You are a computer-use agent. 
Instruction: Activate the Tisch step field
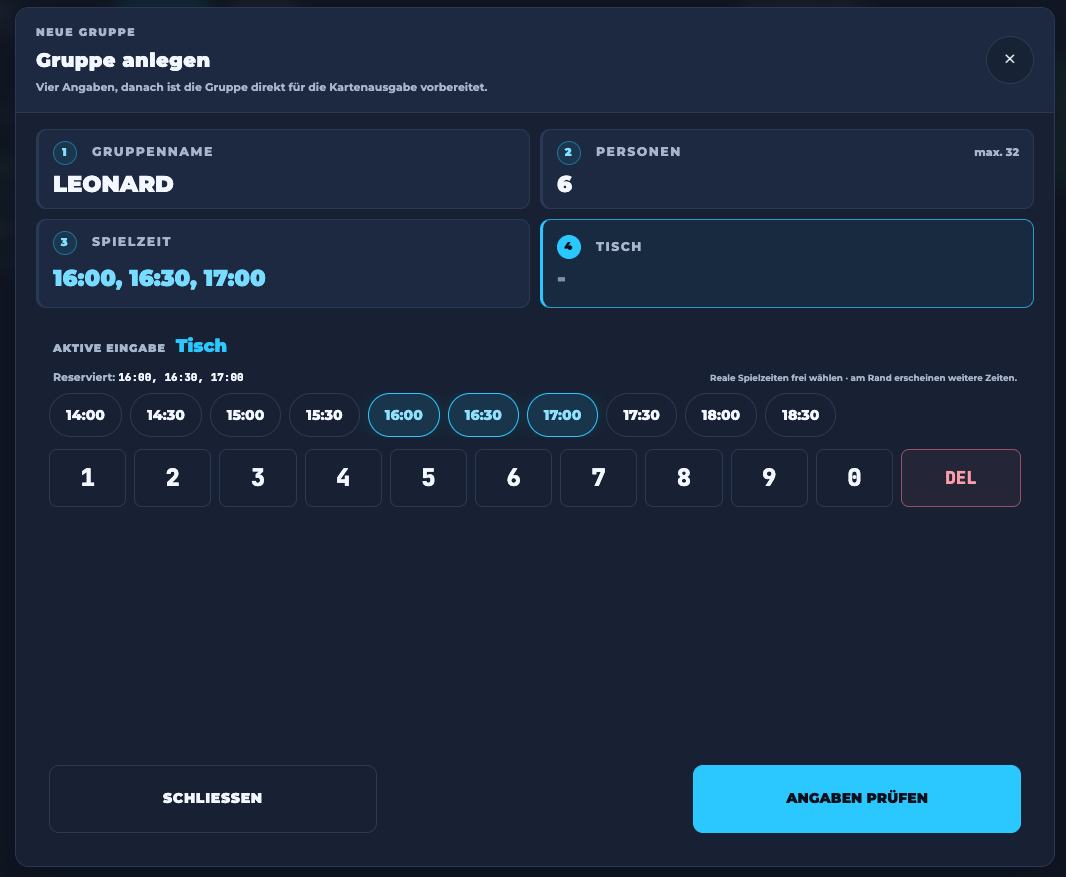[787, 264]
